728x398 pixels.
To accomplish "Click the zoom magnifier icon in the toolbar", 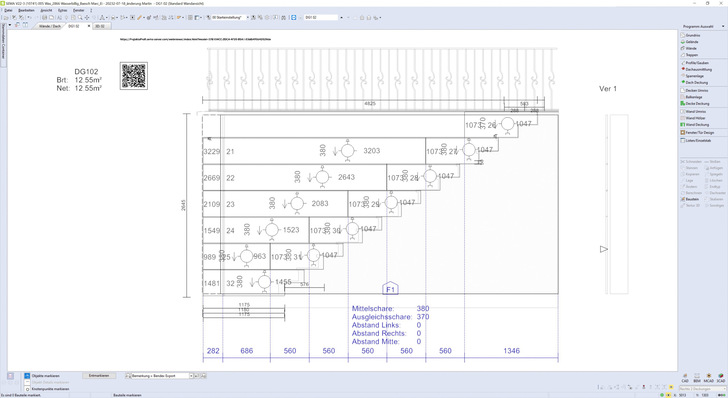I will click(80, 18).
